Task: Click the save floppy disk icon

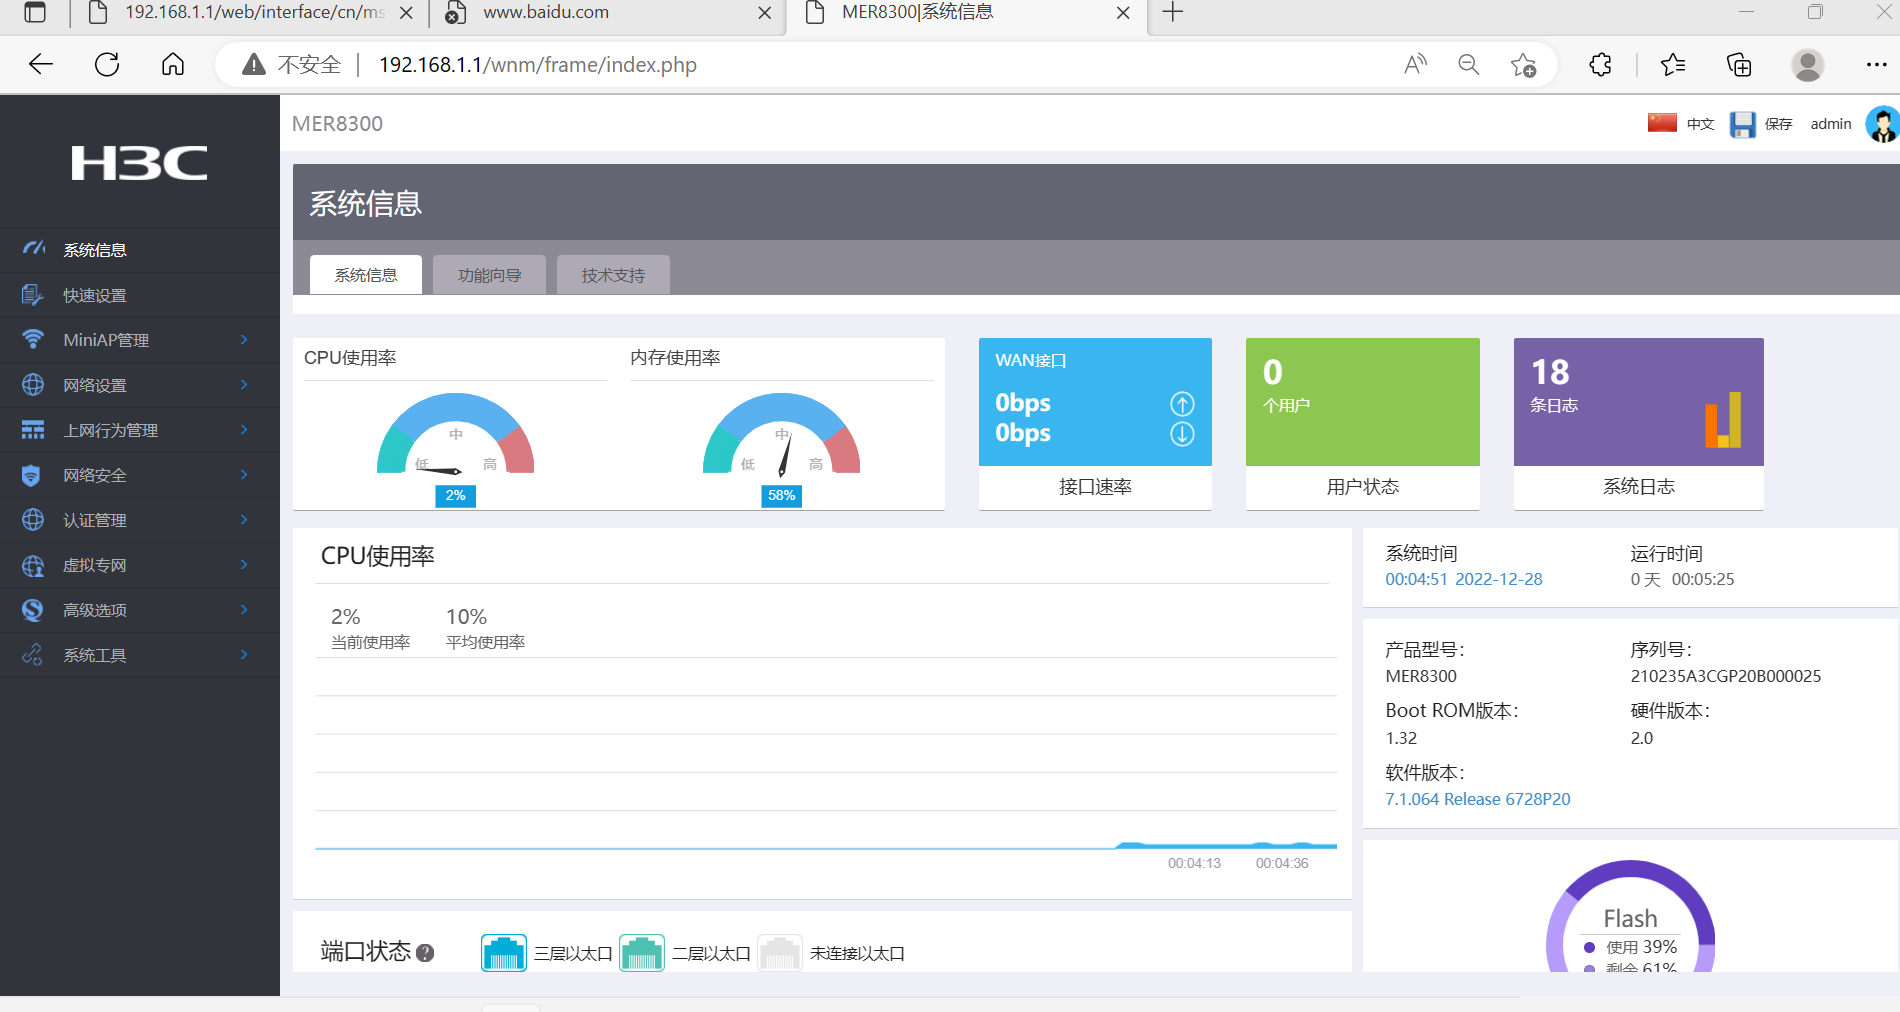Action: (x=1742, y=124)
